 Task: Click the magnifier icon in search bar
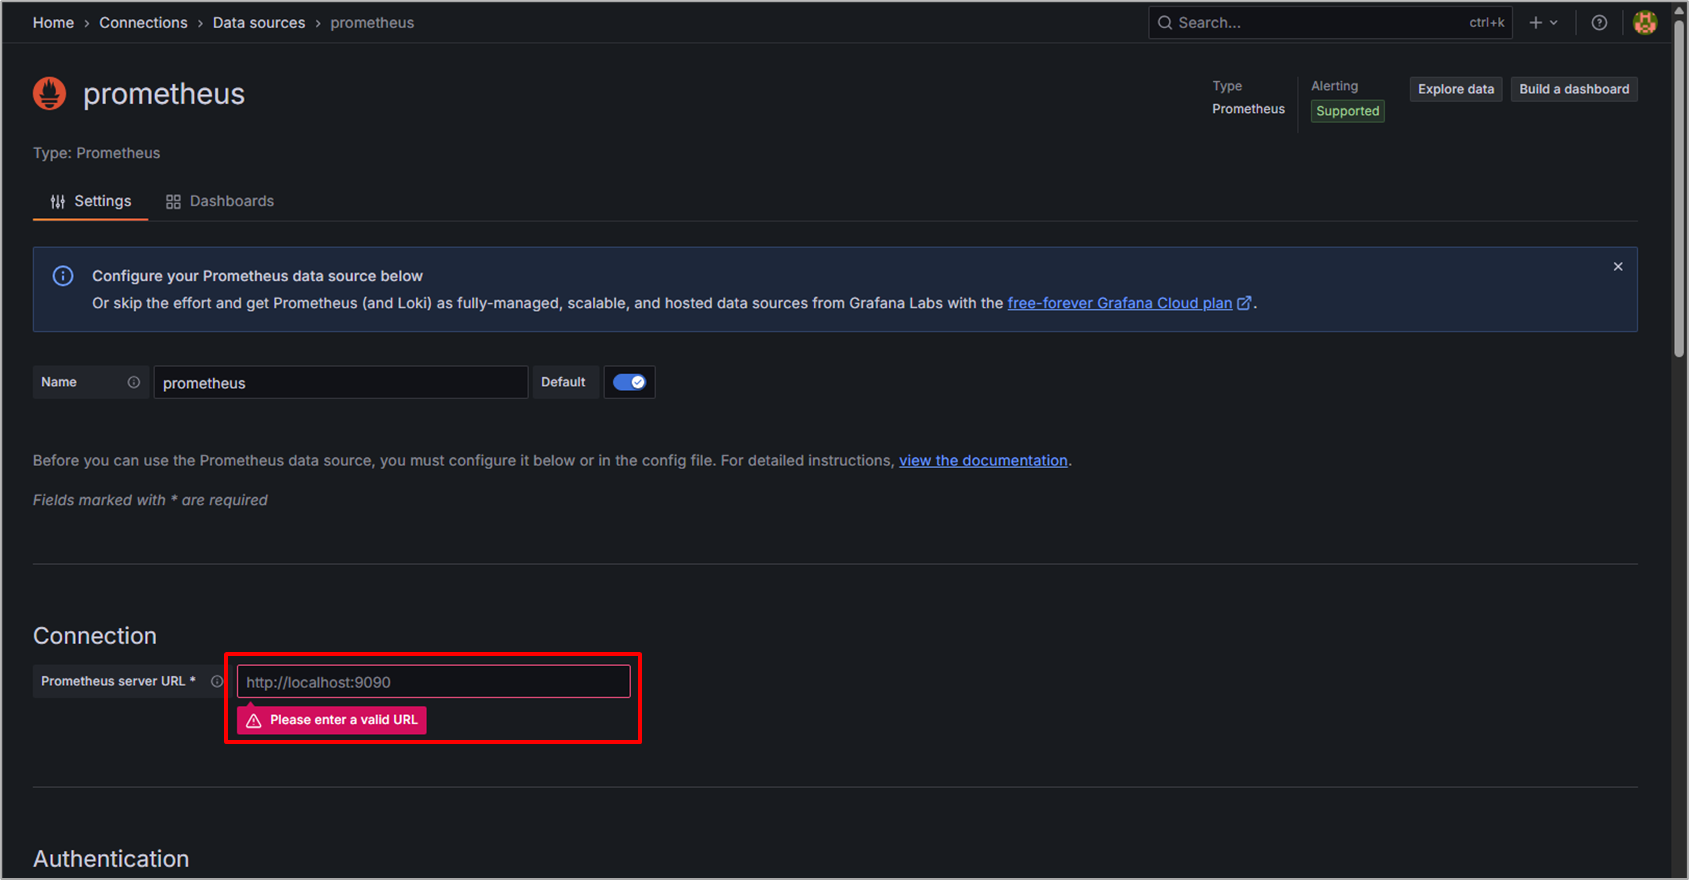click(1165, 23)
